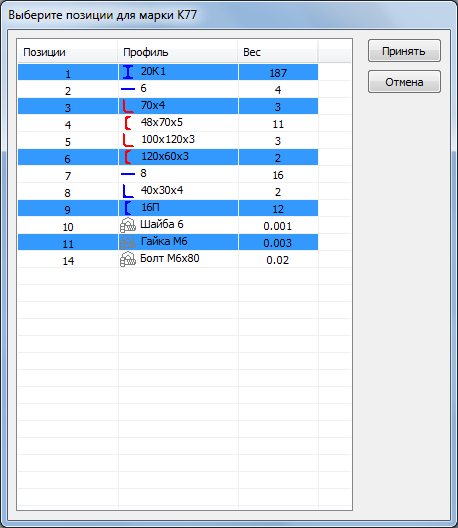Click weight value 187
The height and width of the screenshot is (528, 458).
pos(278,73)
